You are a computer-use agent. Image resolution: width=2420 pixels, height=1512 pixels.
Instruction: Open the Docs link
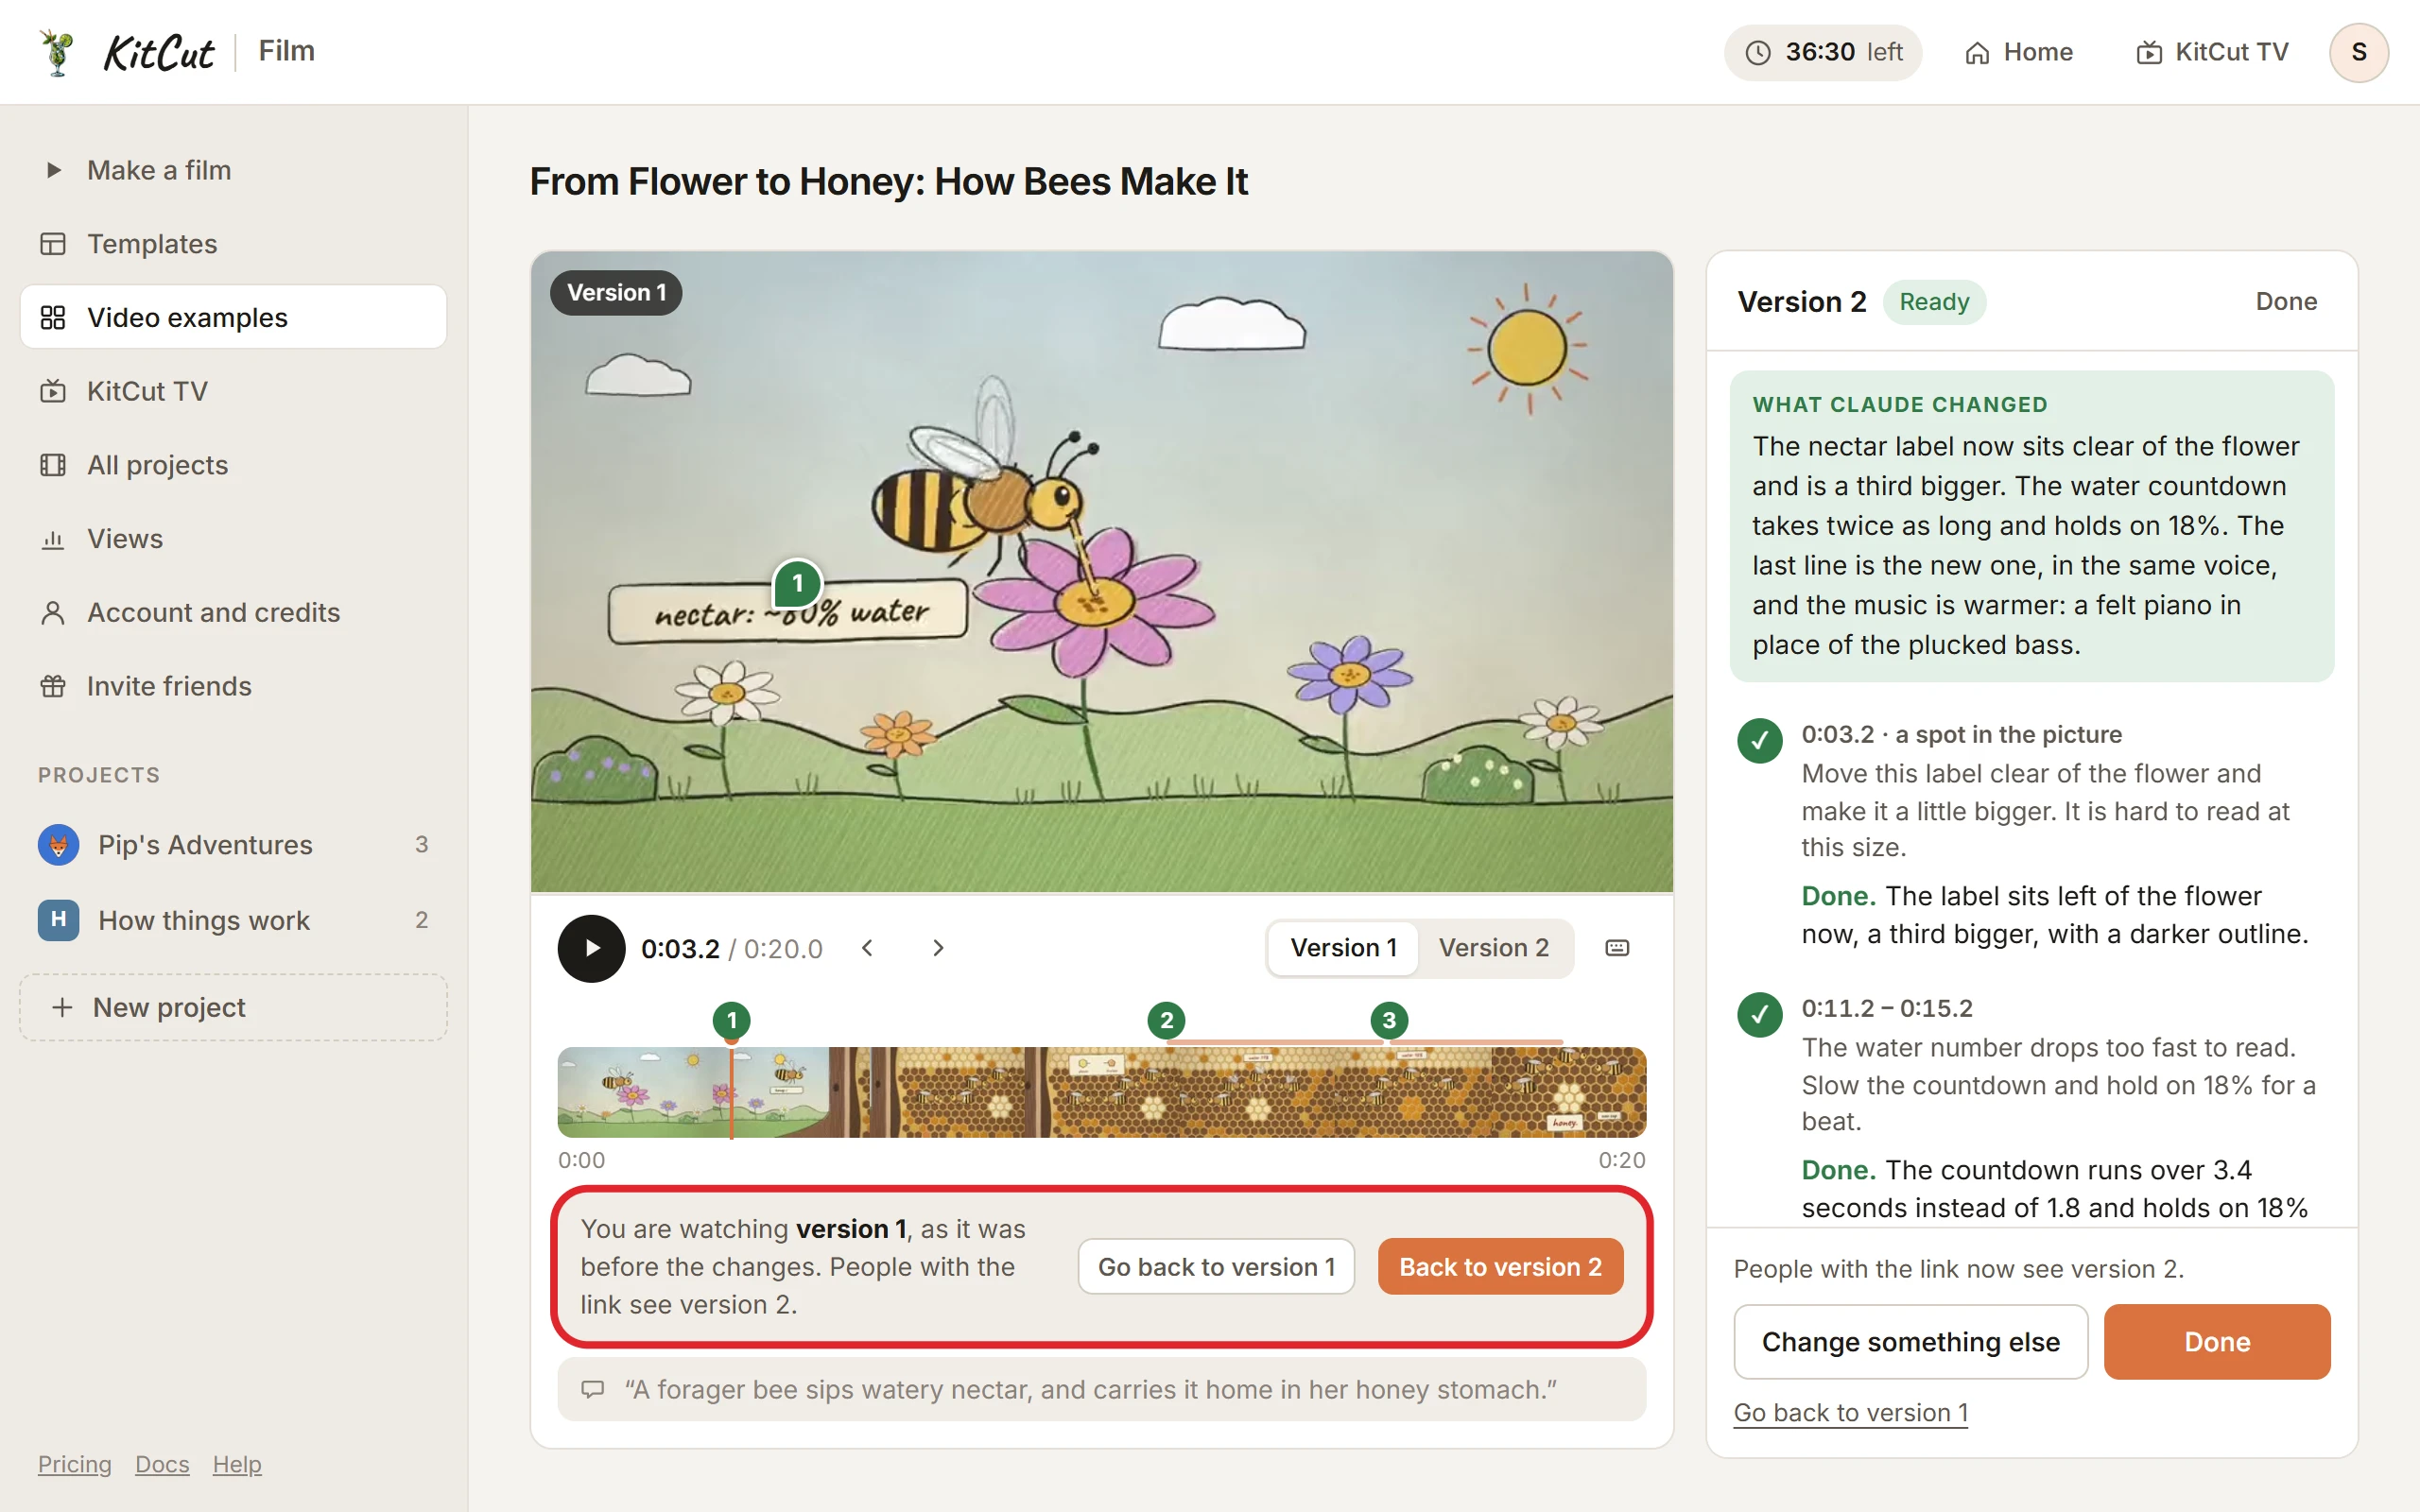[162, 1464]
